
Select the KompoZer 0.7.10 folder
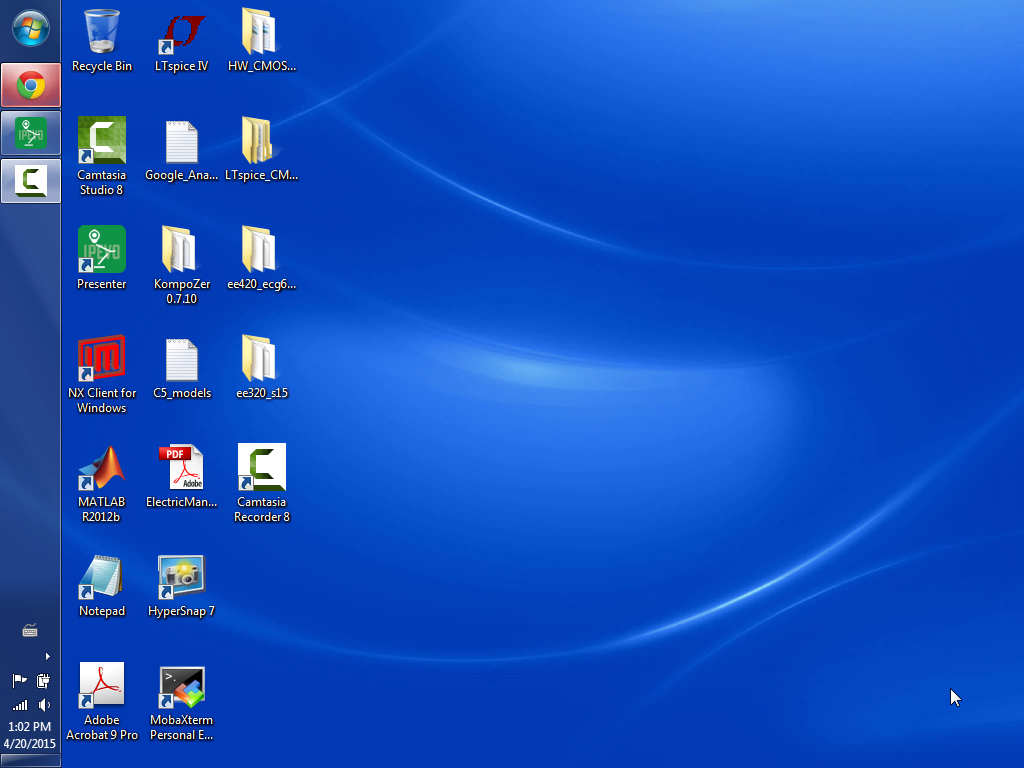click(182, 250)
